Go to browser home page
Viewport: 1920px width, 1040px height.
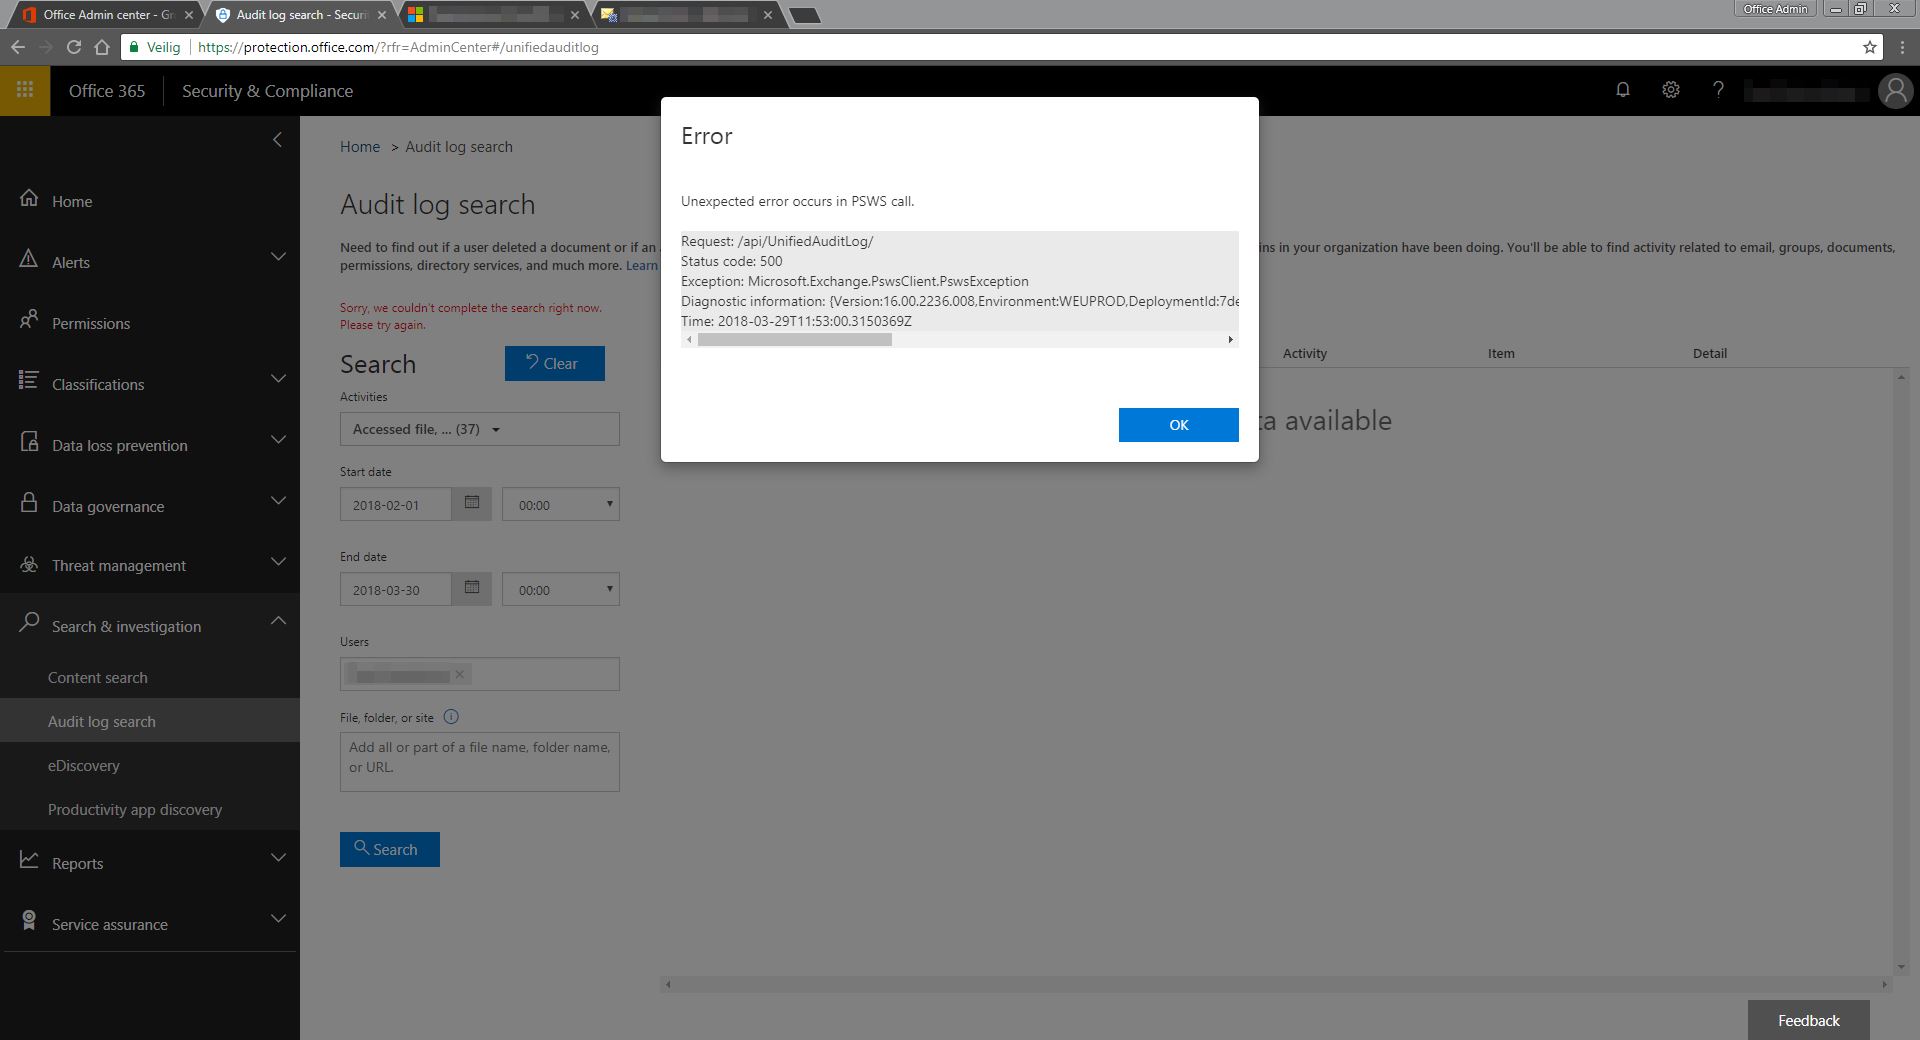[101, 47]
